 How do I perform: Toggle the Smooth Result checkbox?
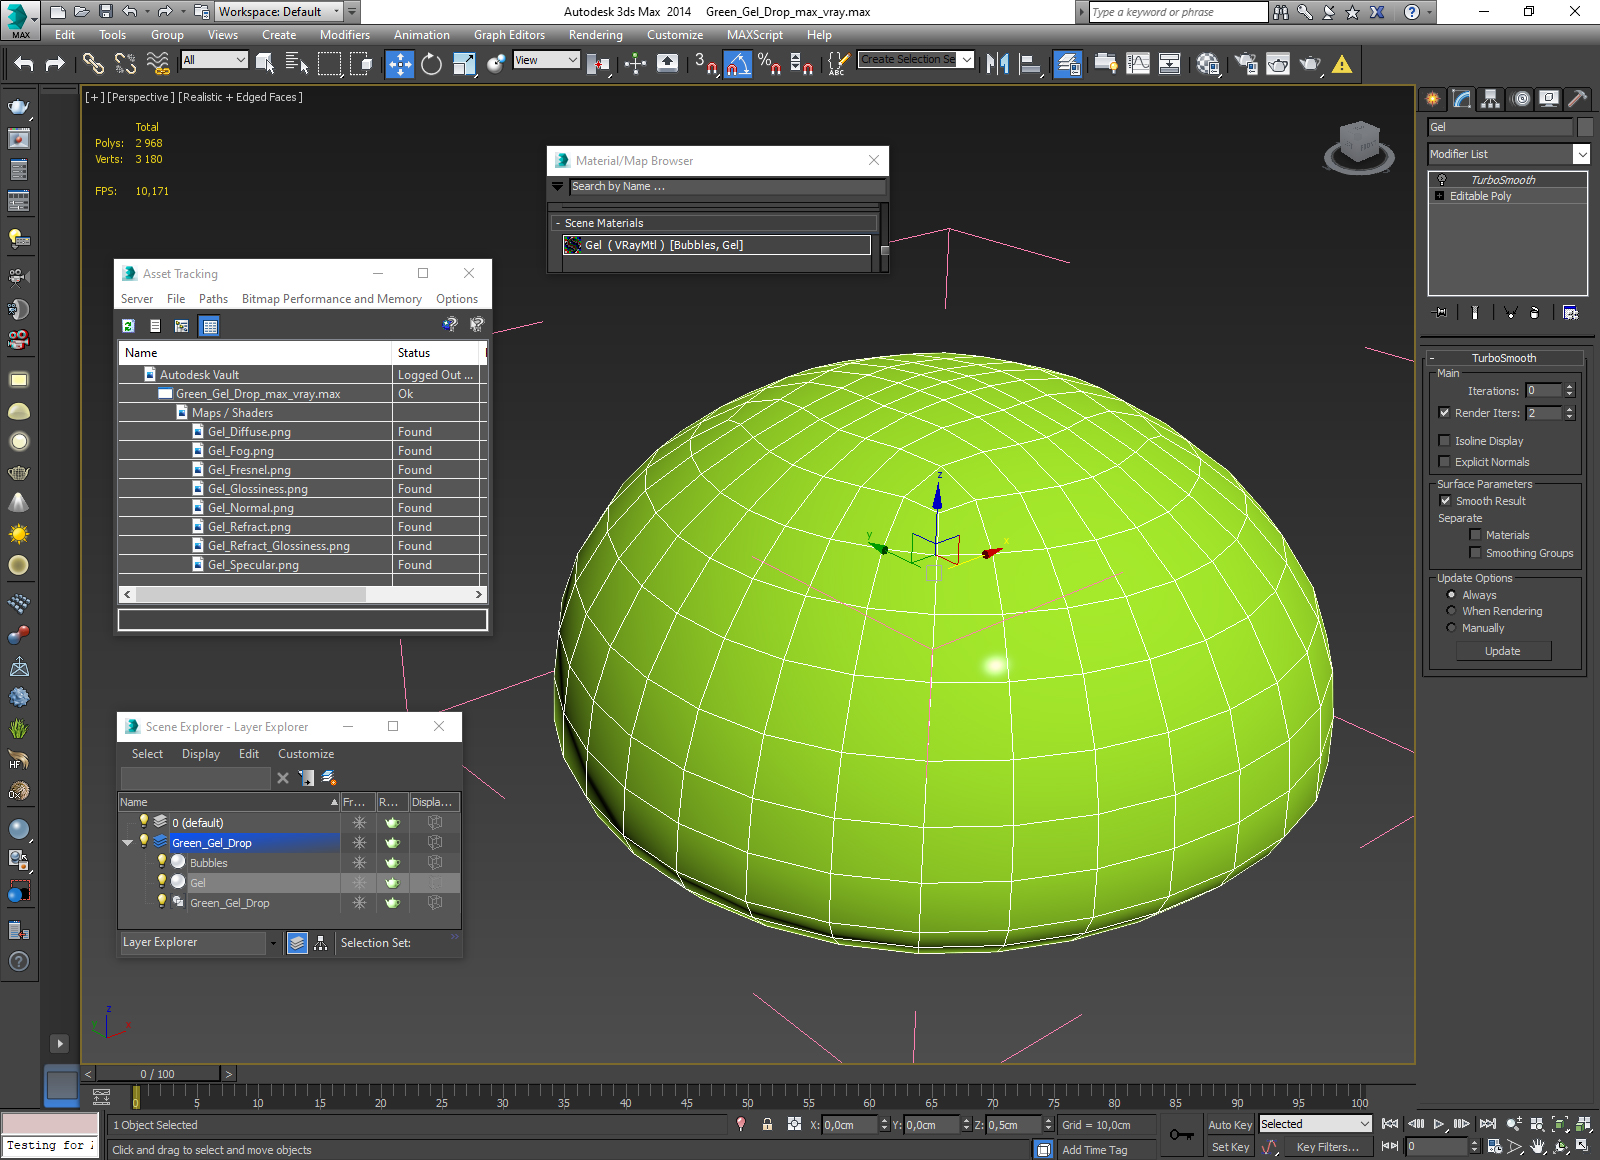tap(1445, 501)
